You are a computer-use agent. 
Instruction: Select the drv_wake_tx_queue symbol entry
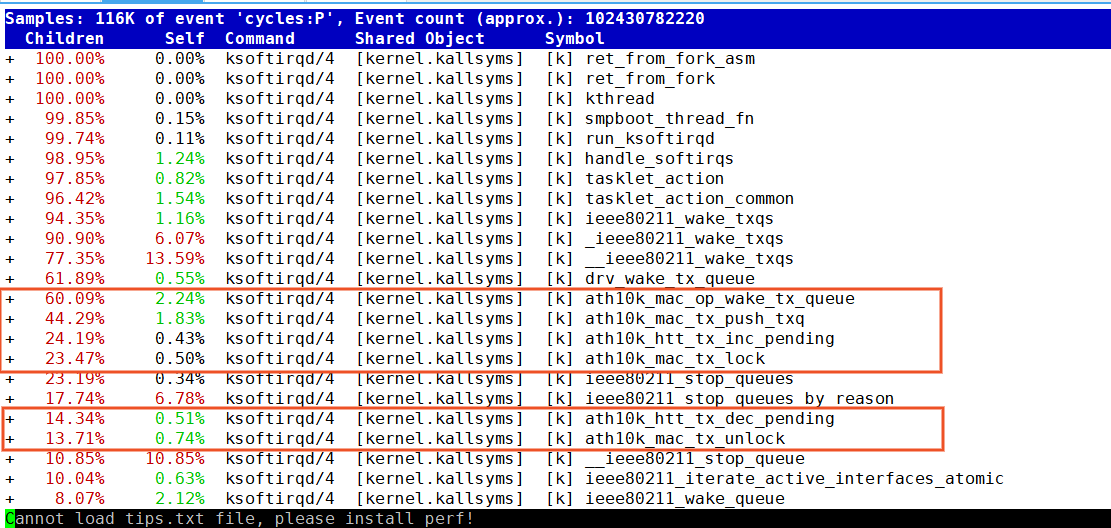pyautogui.click(x=670, y=279)
